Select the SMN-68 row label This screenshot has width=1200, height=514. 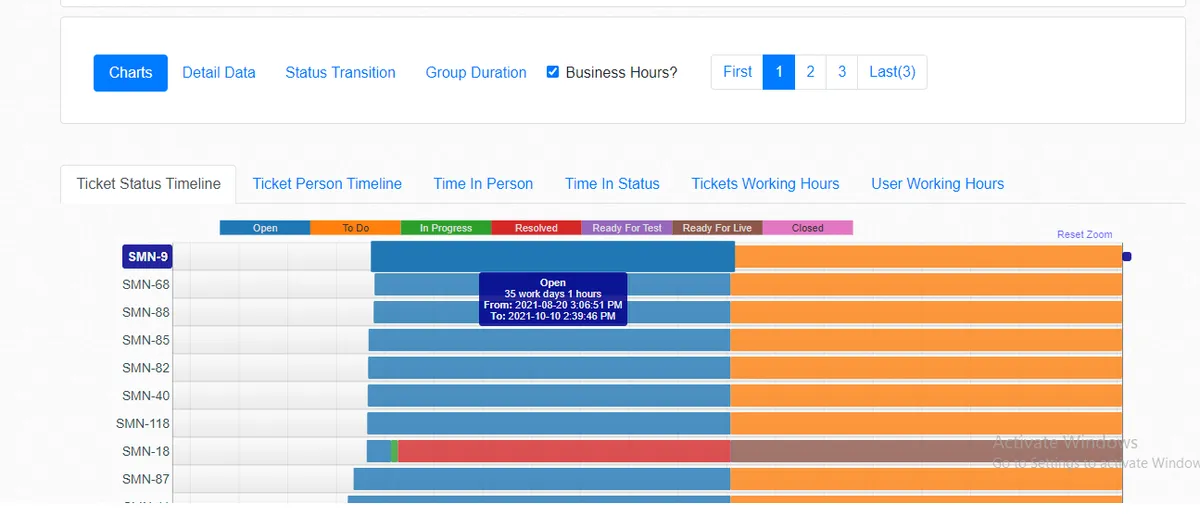coord(146,285)
